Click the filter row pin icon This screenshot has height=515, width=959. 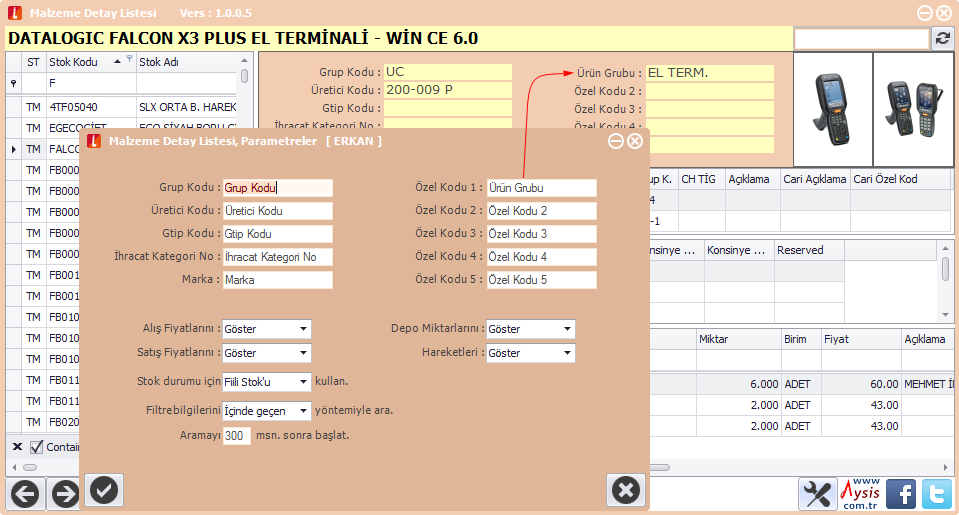click(x=13, y=83)
